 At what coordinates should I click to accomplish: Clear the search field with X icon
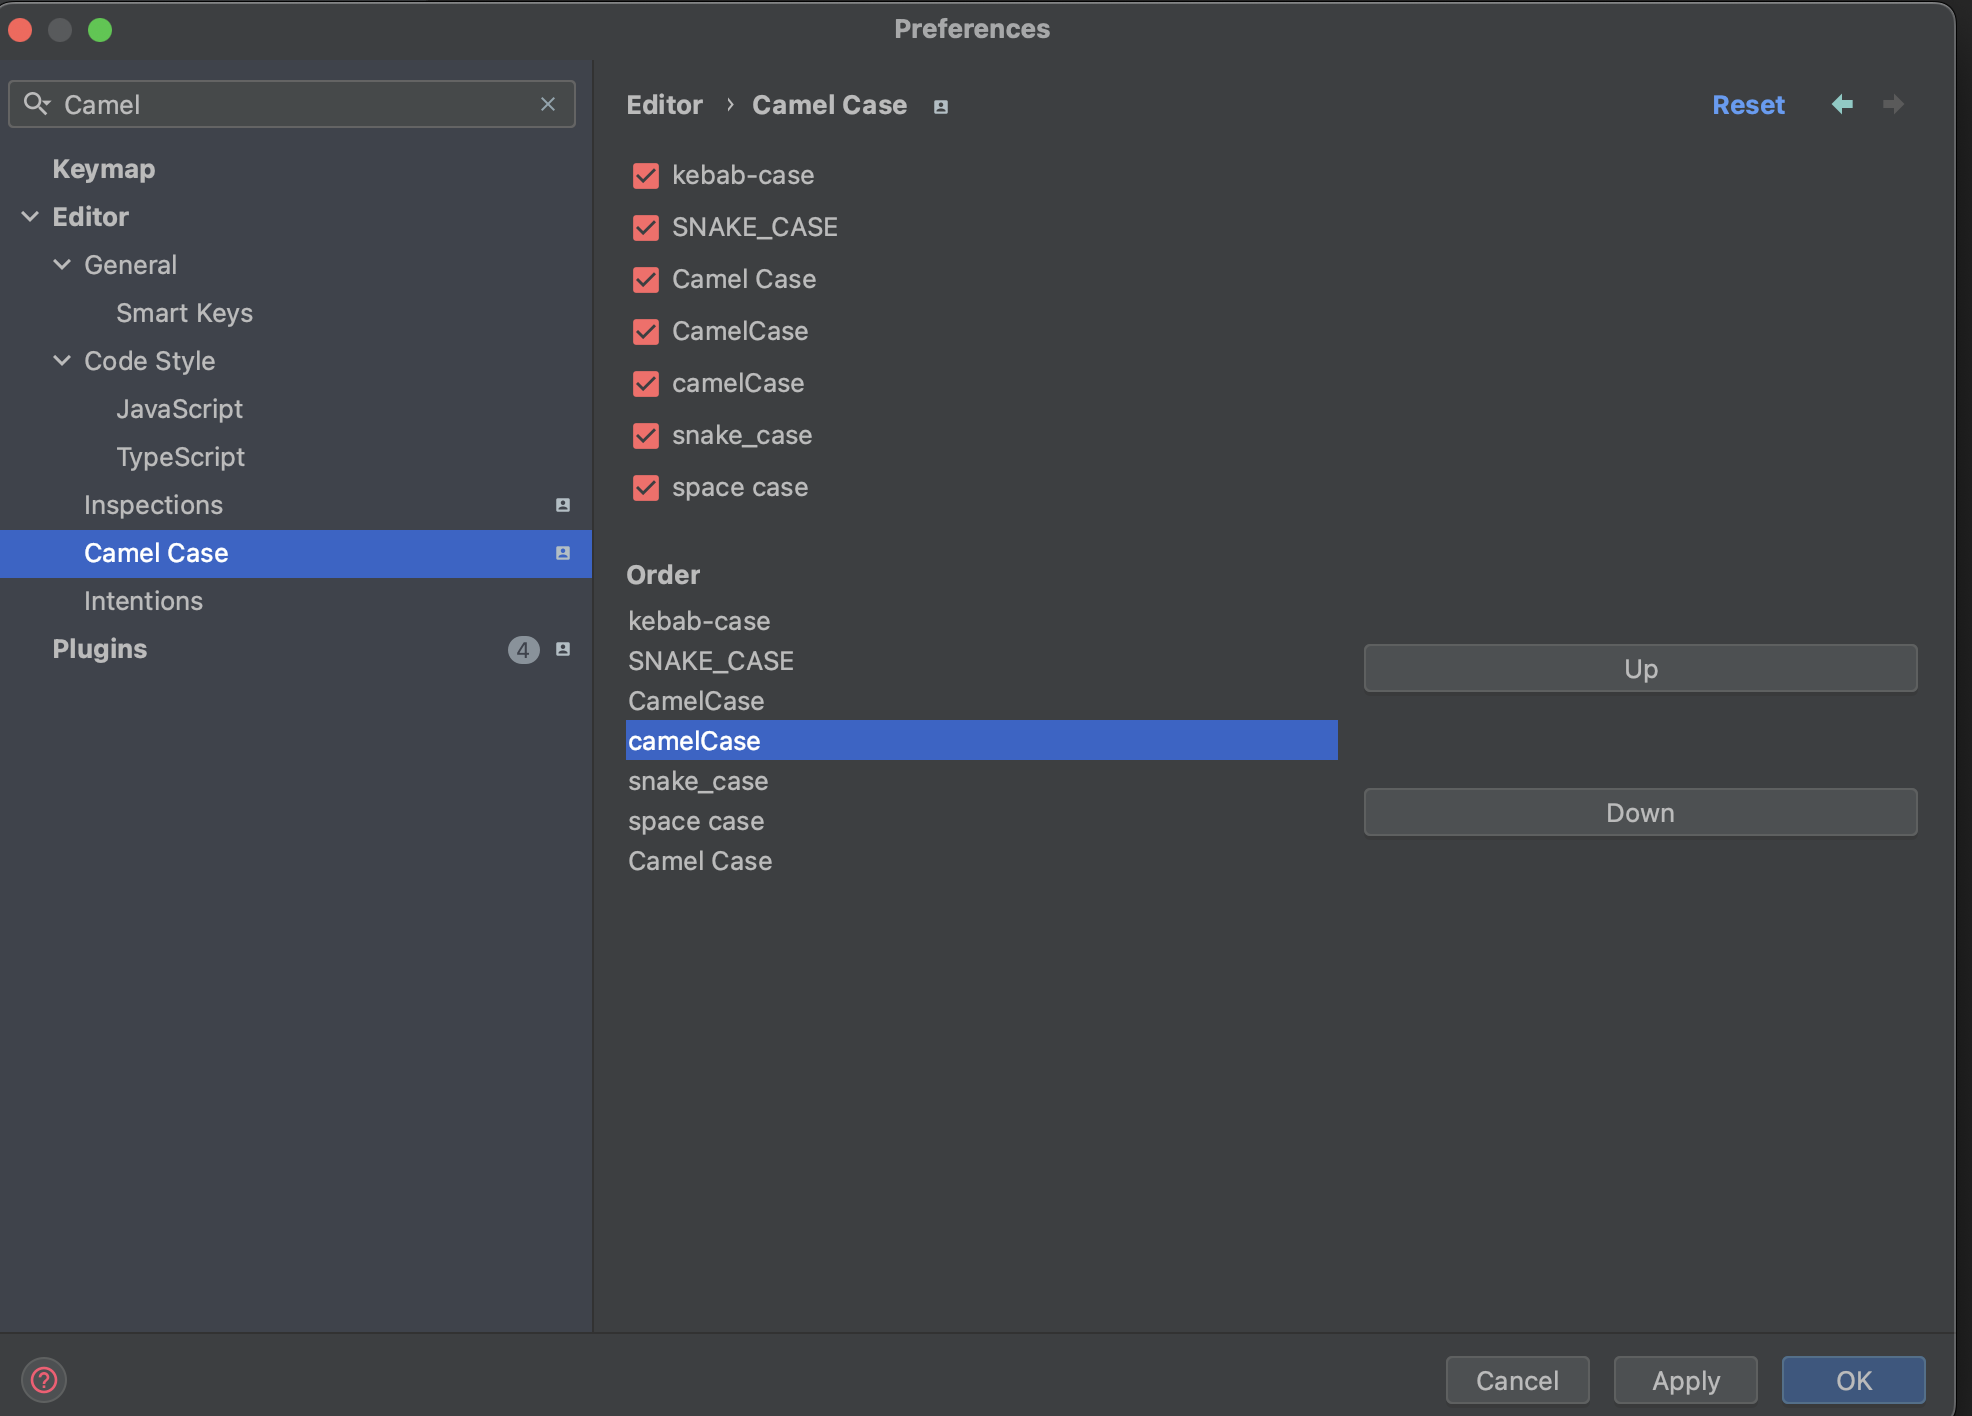point(548,104)
